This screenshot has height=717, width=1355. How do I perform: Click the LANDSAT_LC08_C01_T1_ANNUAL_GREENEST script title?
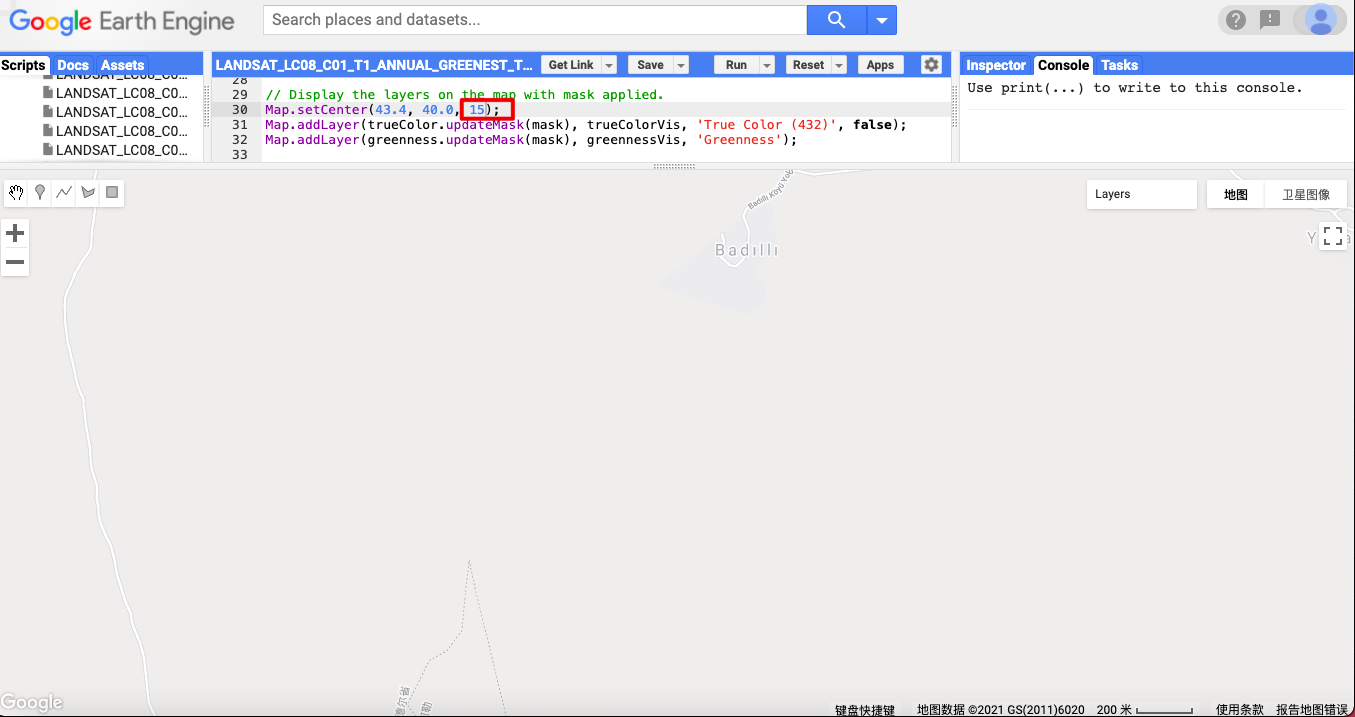(x=374, y=65)
